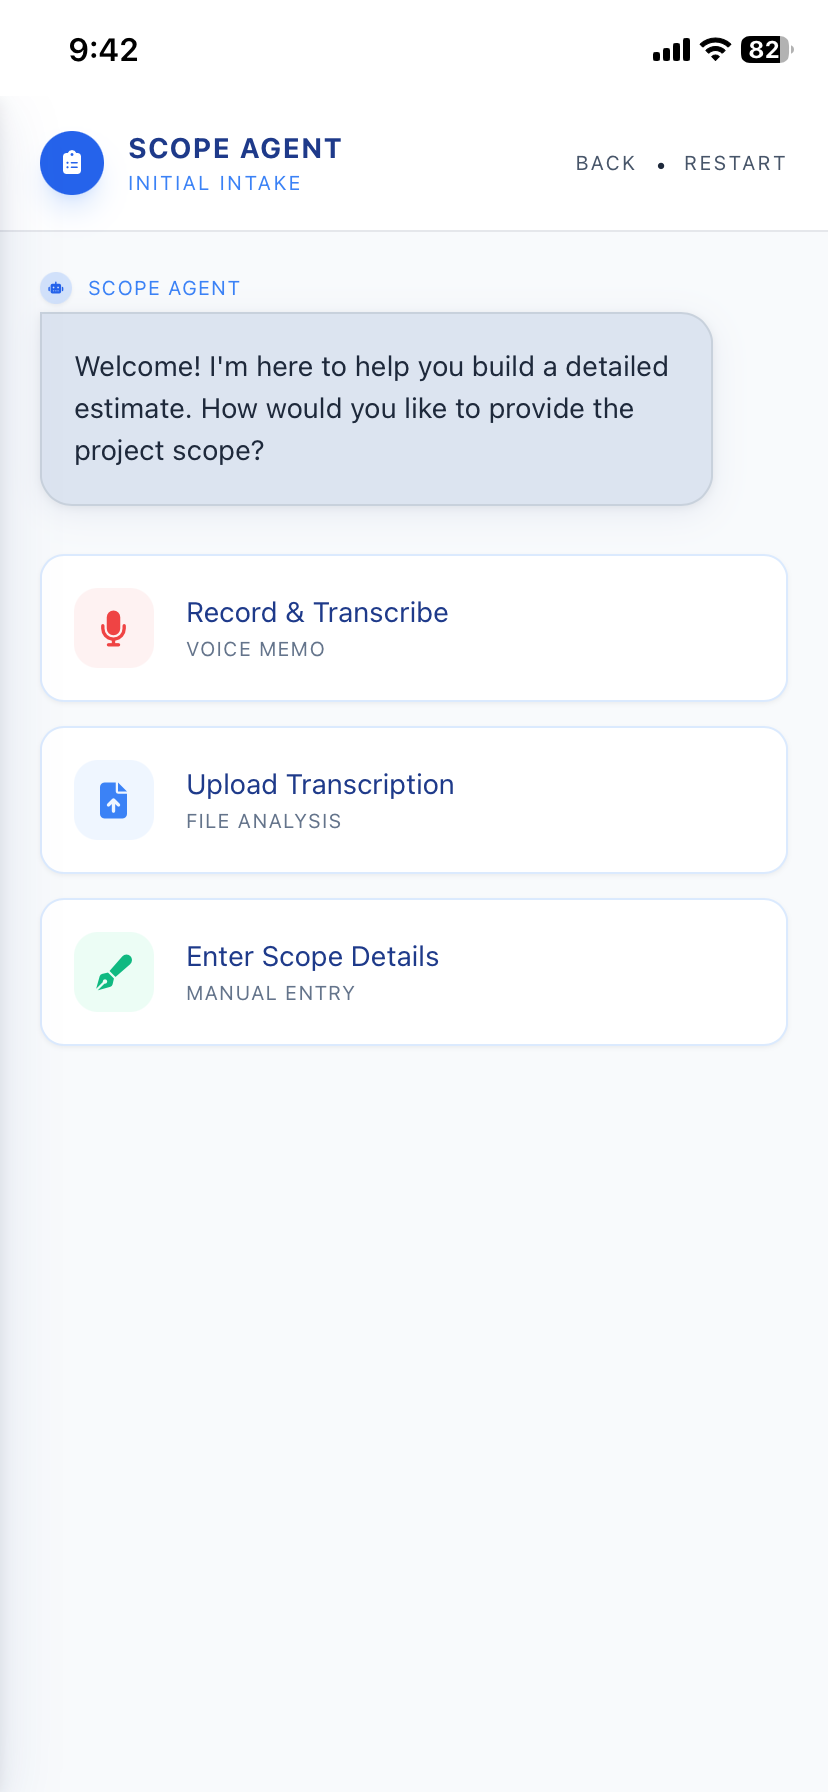Tap the welcome message bubble
The image size is (828, 1792).
(376, 409)
